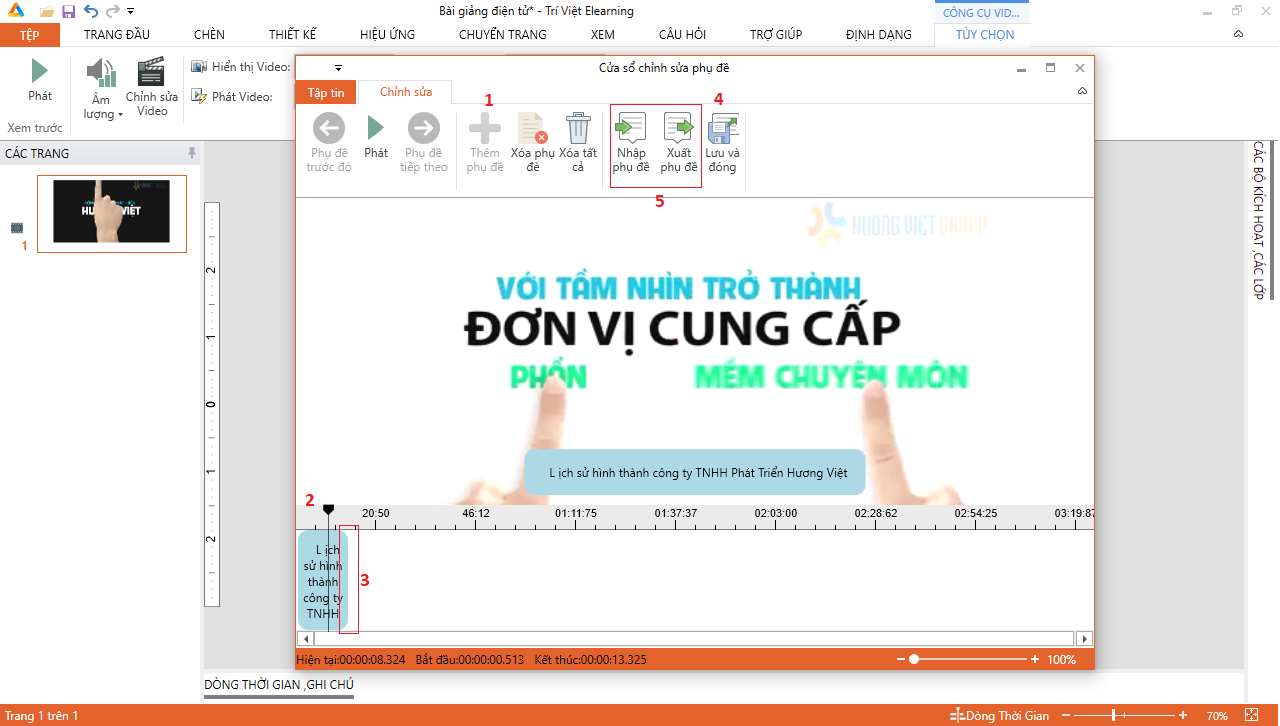
Task: Open the Âm lượng volume dropdown
Action: pos(101,89)
